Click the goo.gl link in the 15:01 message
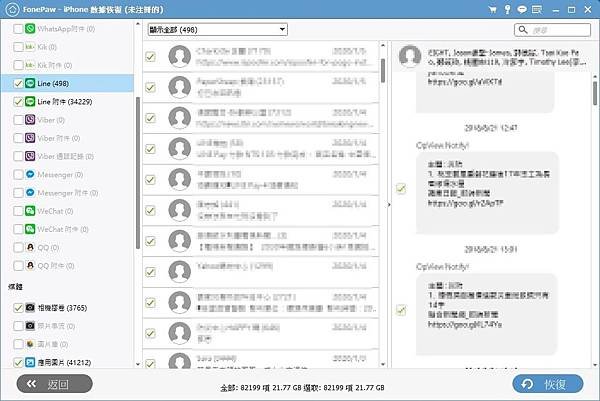This screenshot has width=600, height=401. 465,325
